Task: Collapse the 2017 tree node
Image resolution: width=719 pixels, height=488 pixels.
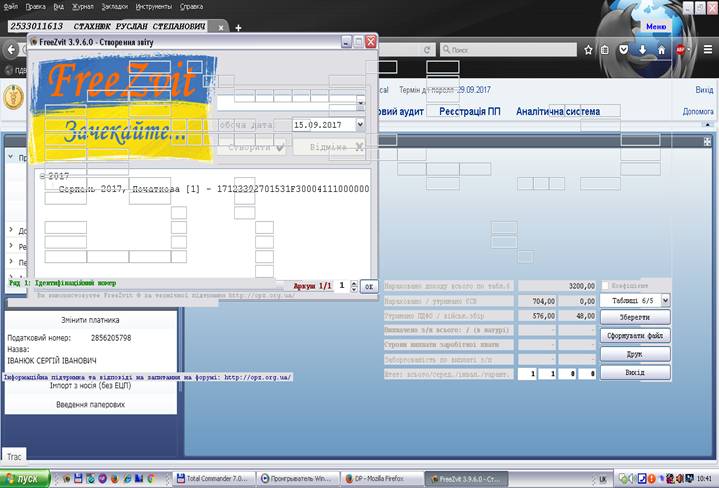Action: (x=41, y=175)
